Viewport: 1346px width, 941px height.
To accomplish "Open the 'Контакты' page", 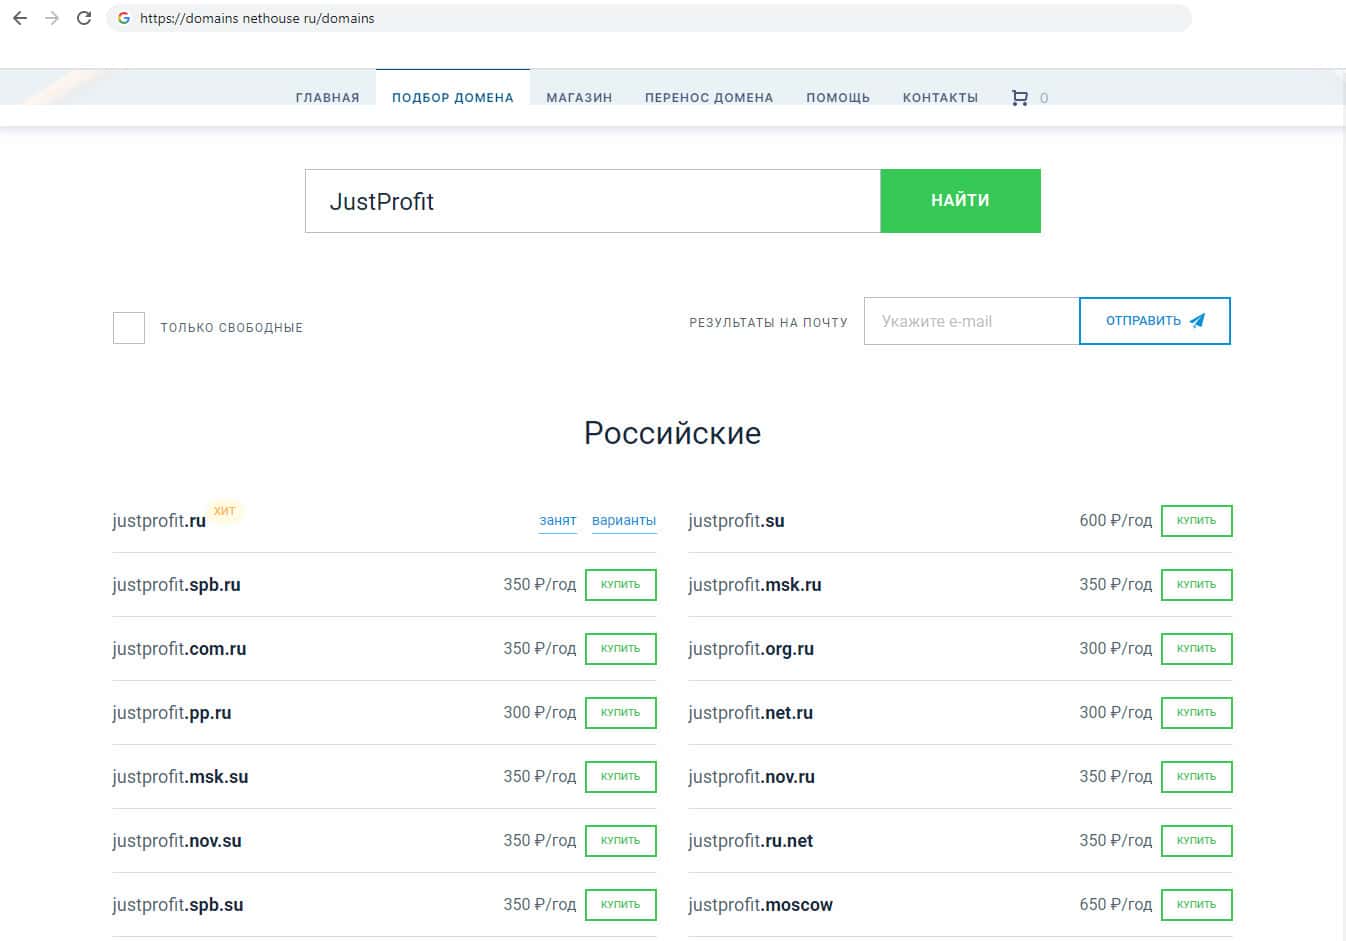I will pos(940,98).
